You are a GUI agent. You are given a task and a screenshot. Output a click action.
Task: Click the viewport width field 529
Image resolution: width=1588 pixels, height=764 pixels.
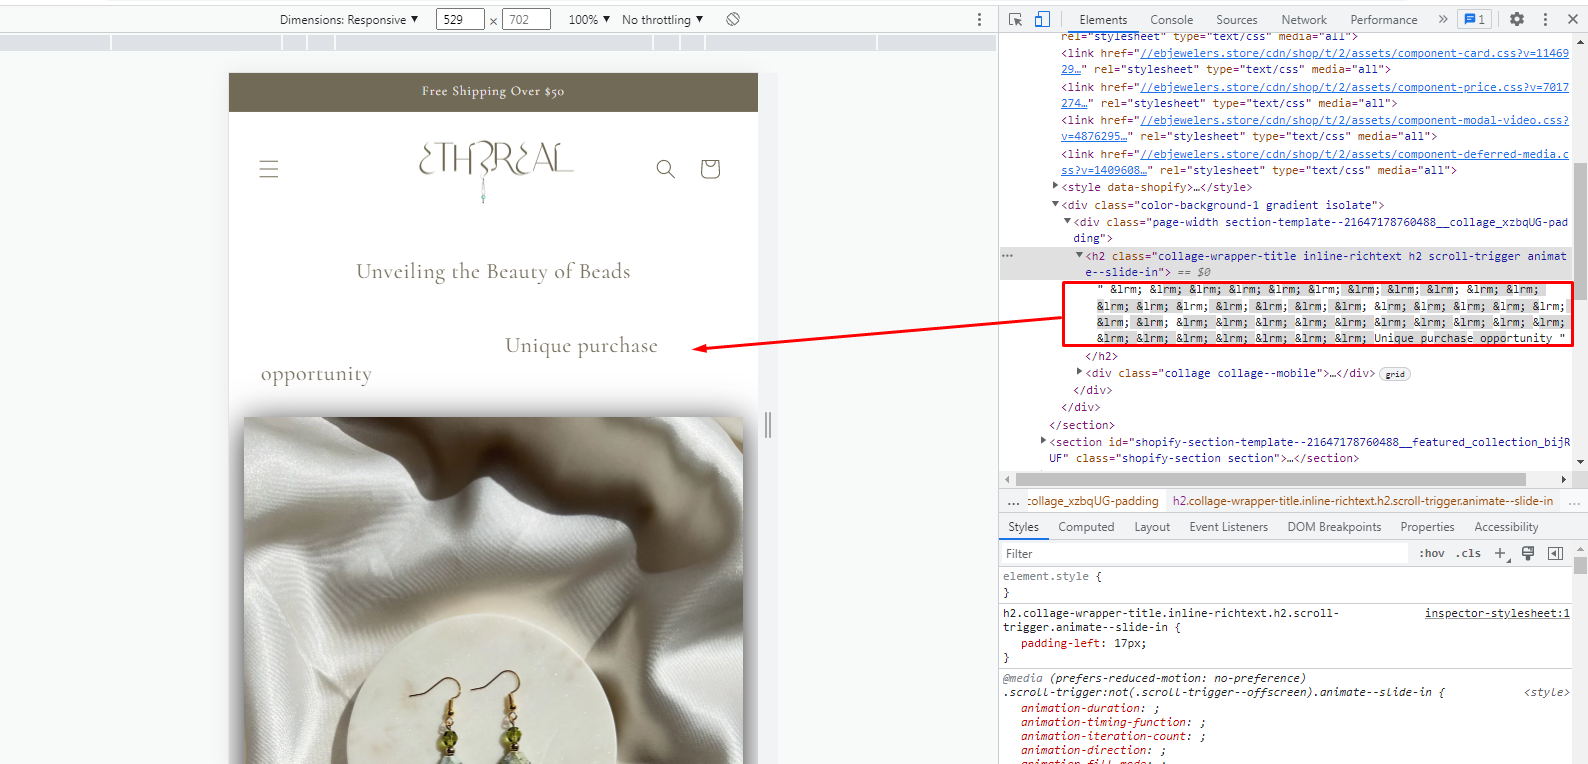point(460,19)
